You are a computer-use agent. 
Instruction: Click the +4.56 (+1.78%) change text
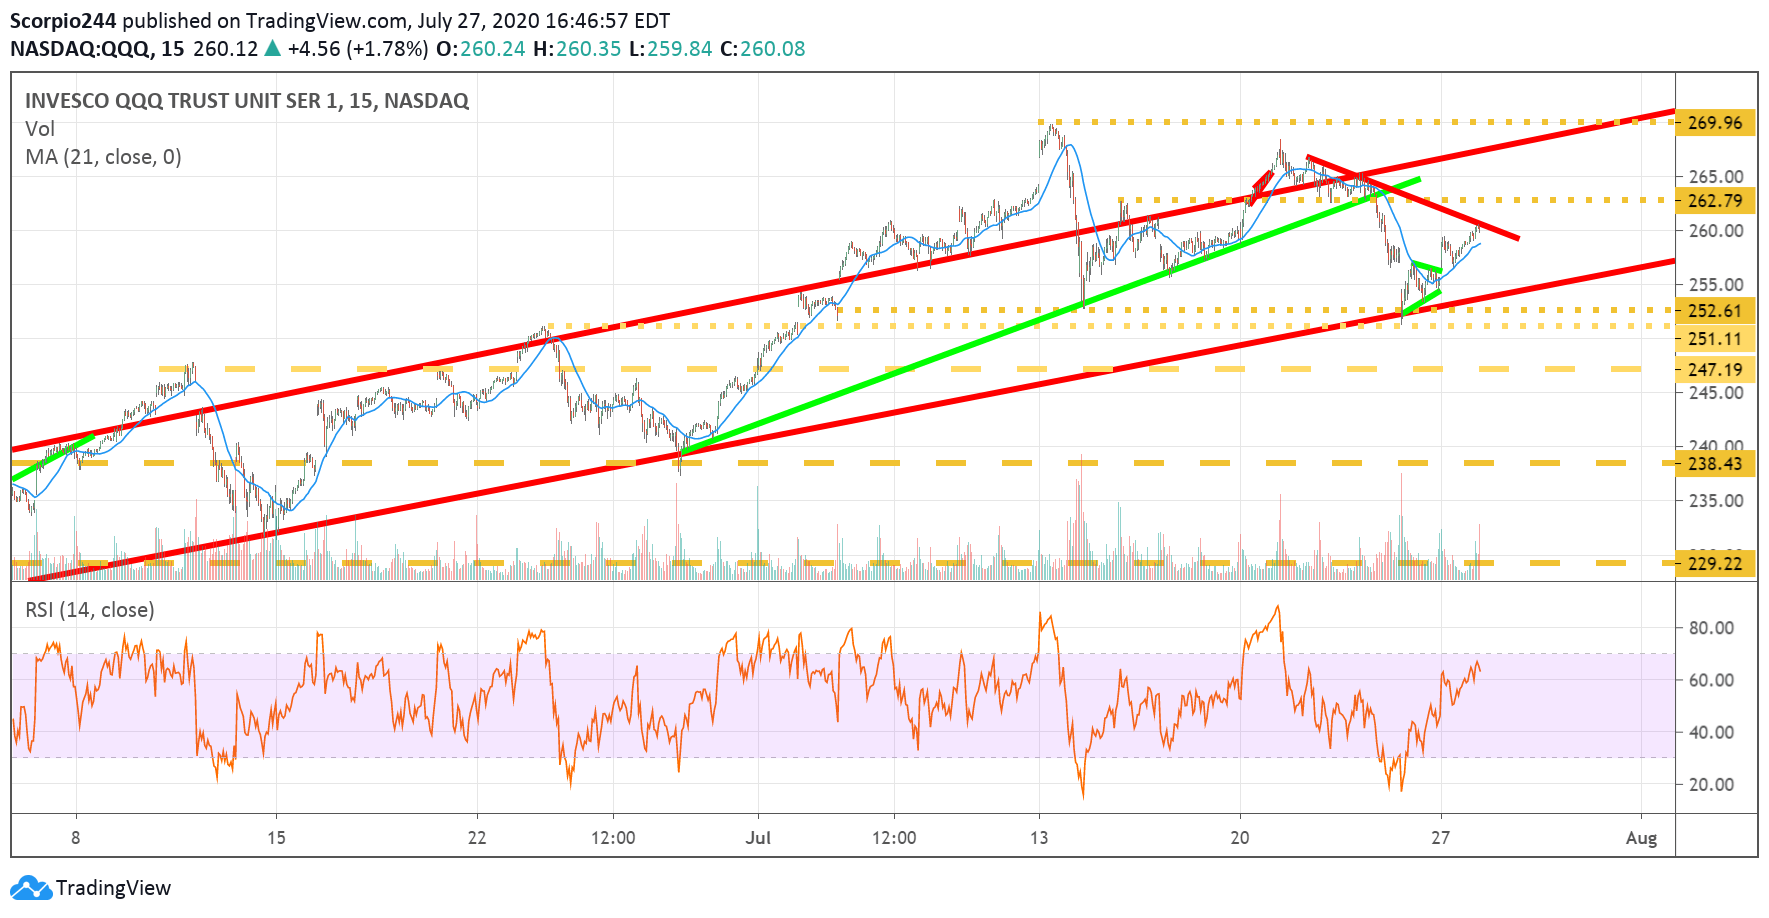(x=358, y=49)
